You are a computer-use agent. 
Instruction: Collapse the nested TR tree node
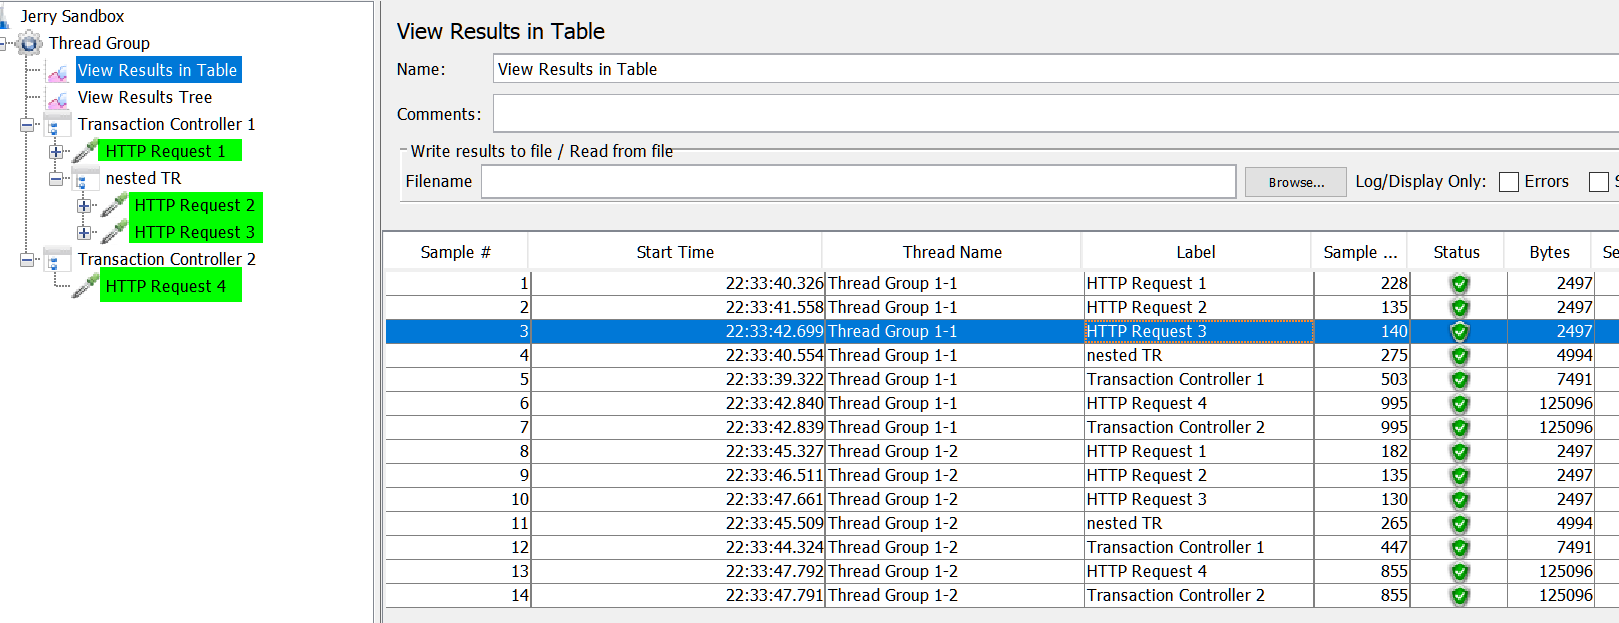tap(57, 179)
